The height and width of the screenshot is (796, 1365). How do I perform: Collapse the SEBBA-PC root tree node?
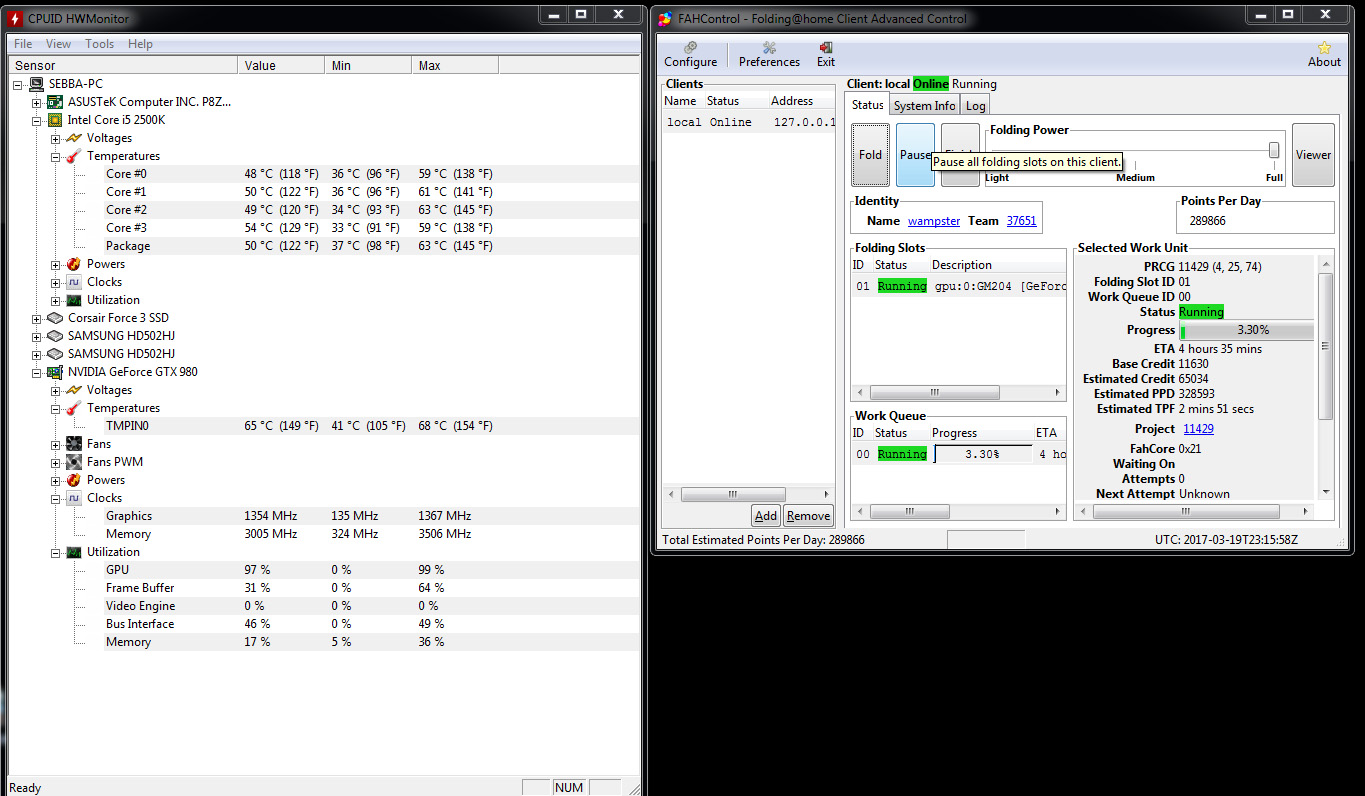[18, 84]
